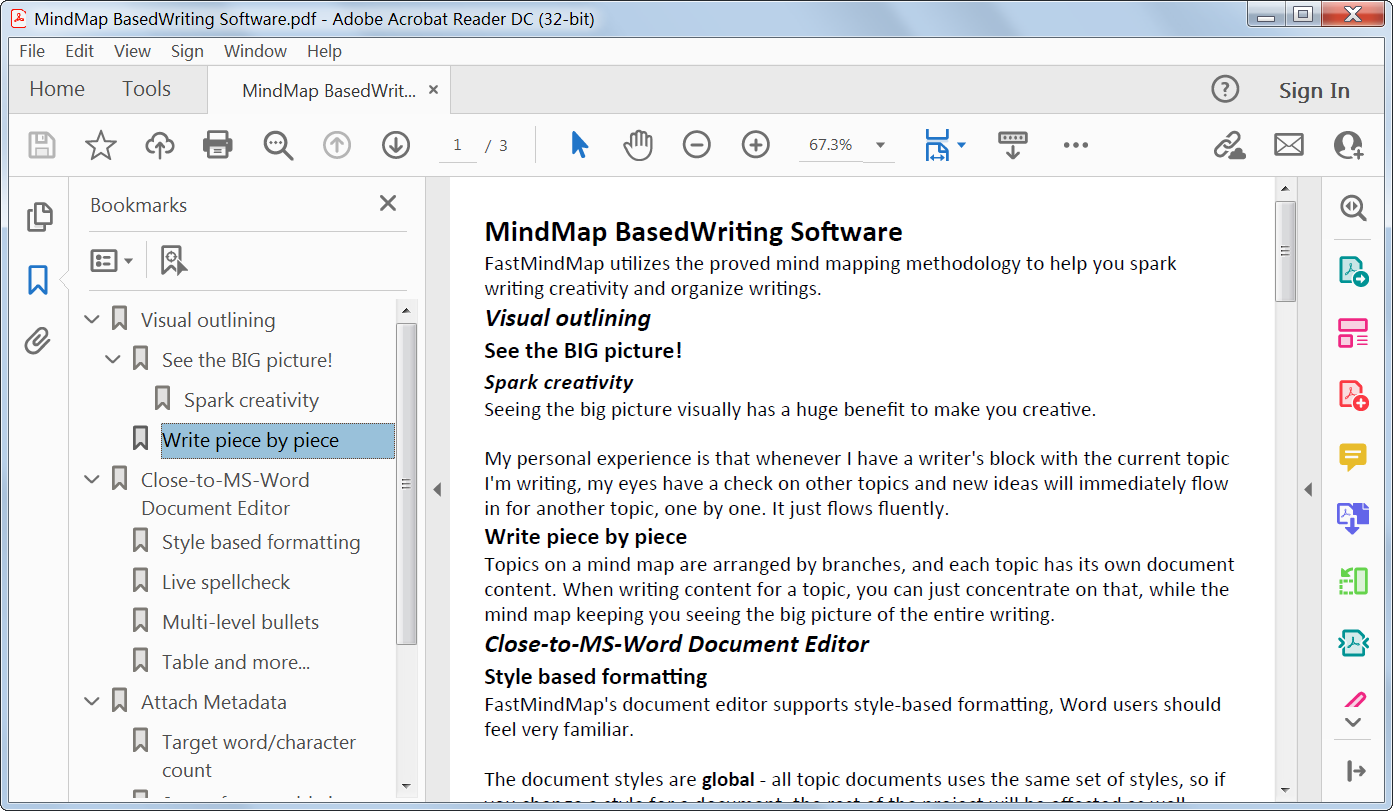Print the document

(218, 145)
